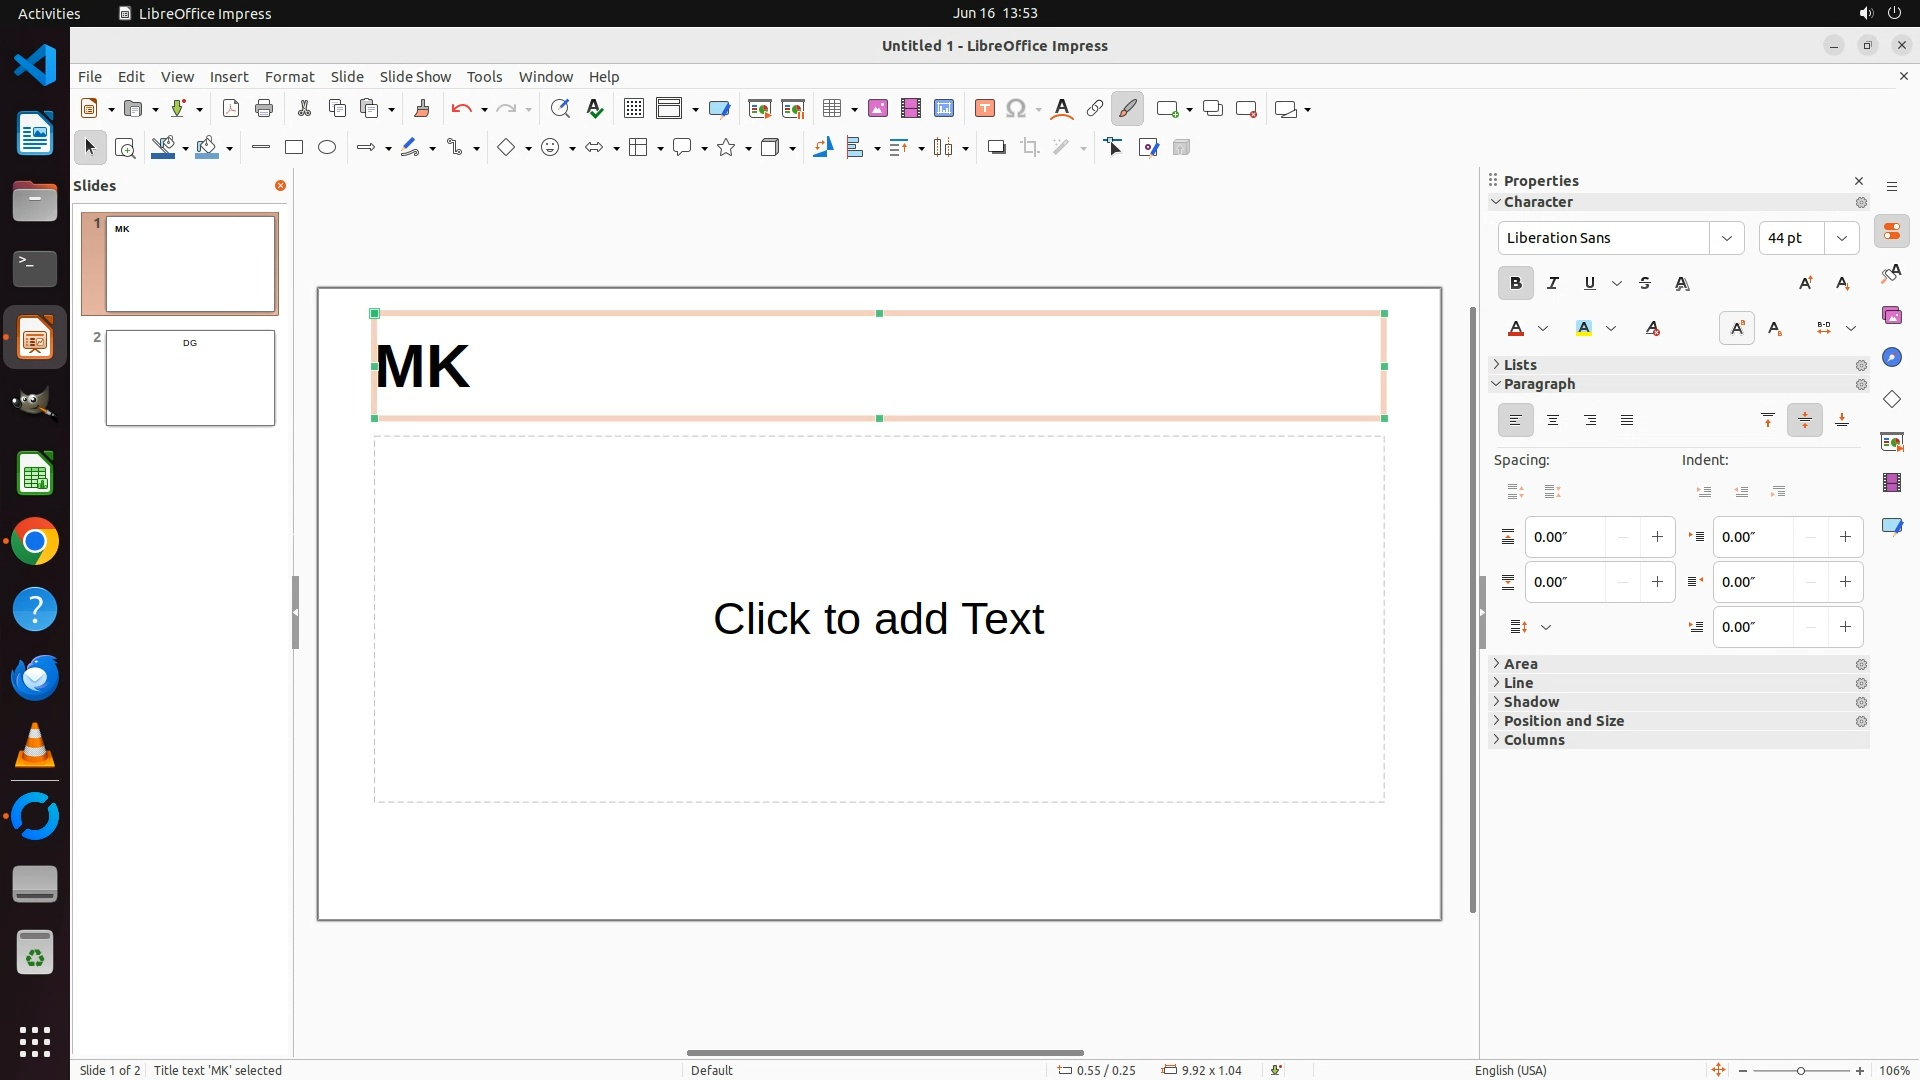Viewport: 1920px width, 1080px height.
Task: Expand the Lists section
Action: coord(1519,365)
